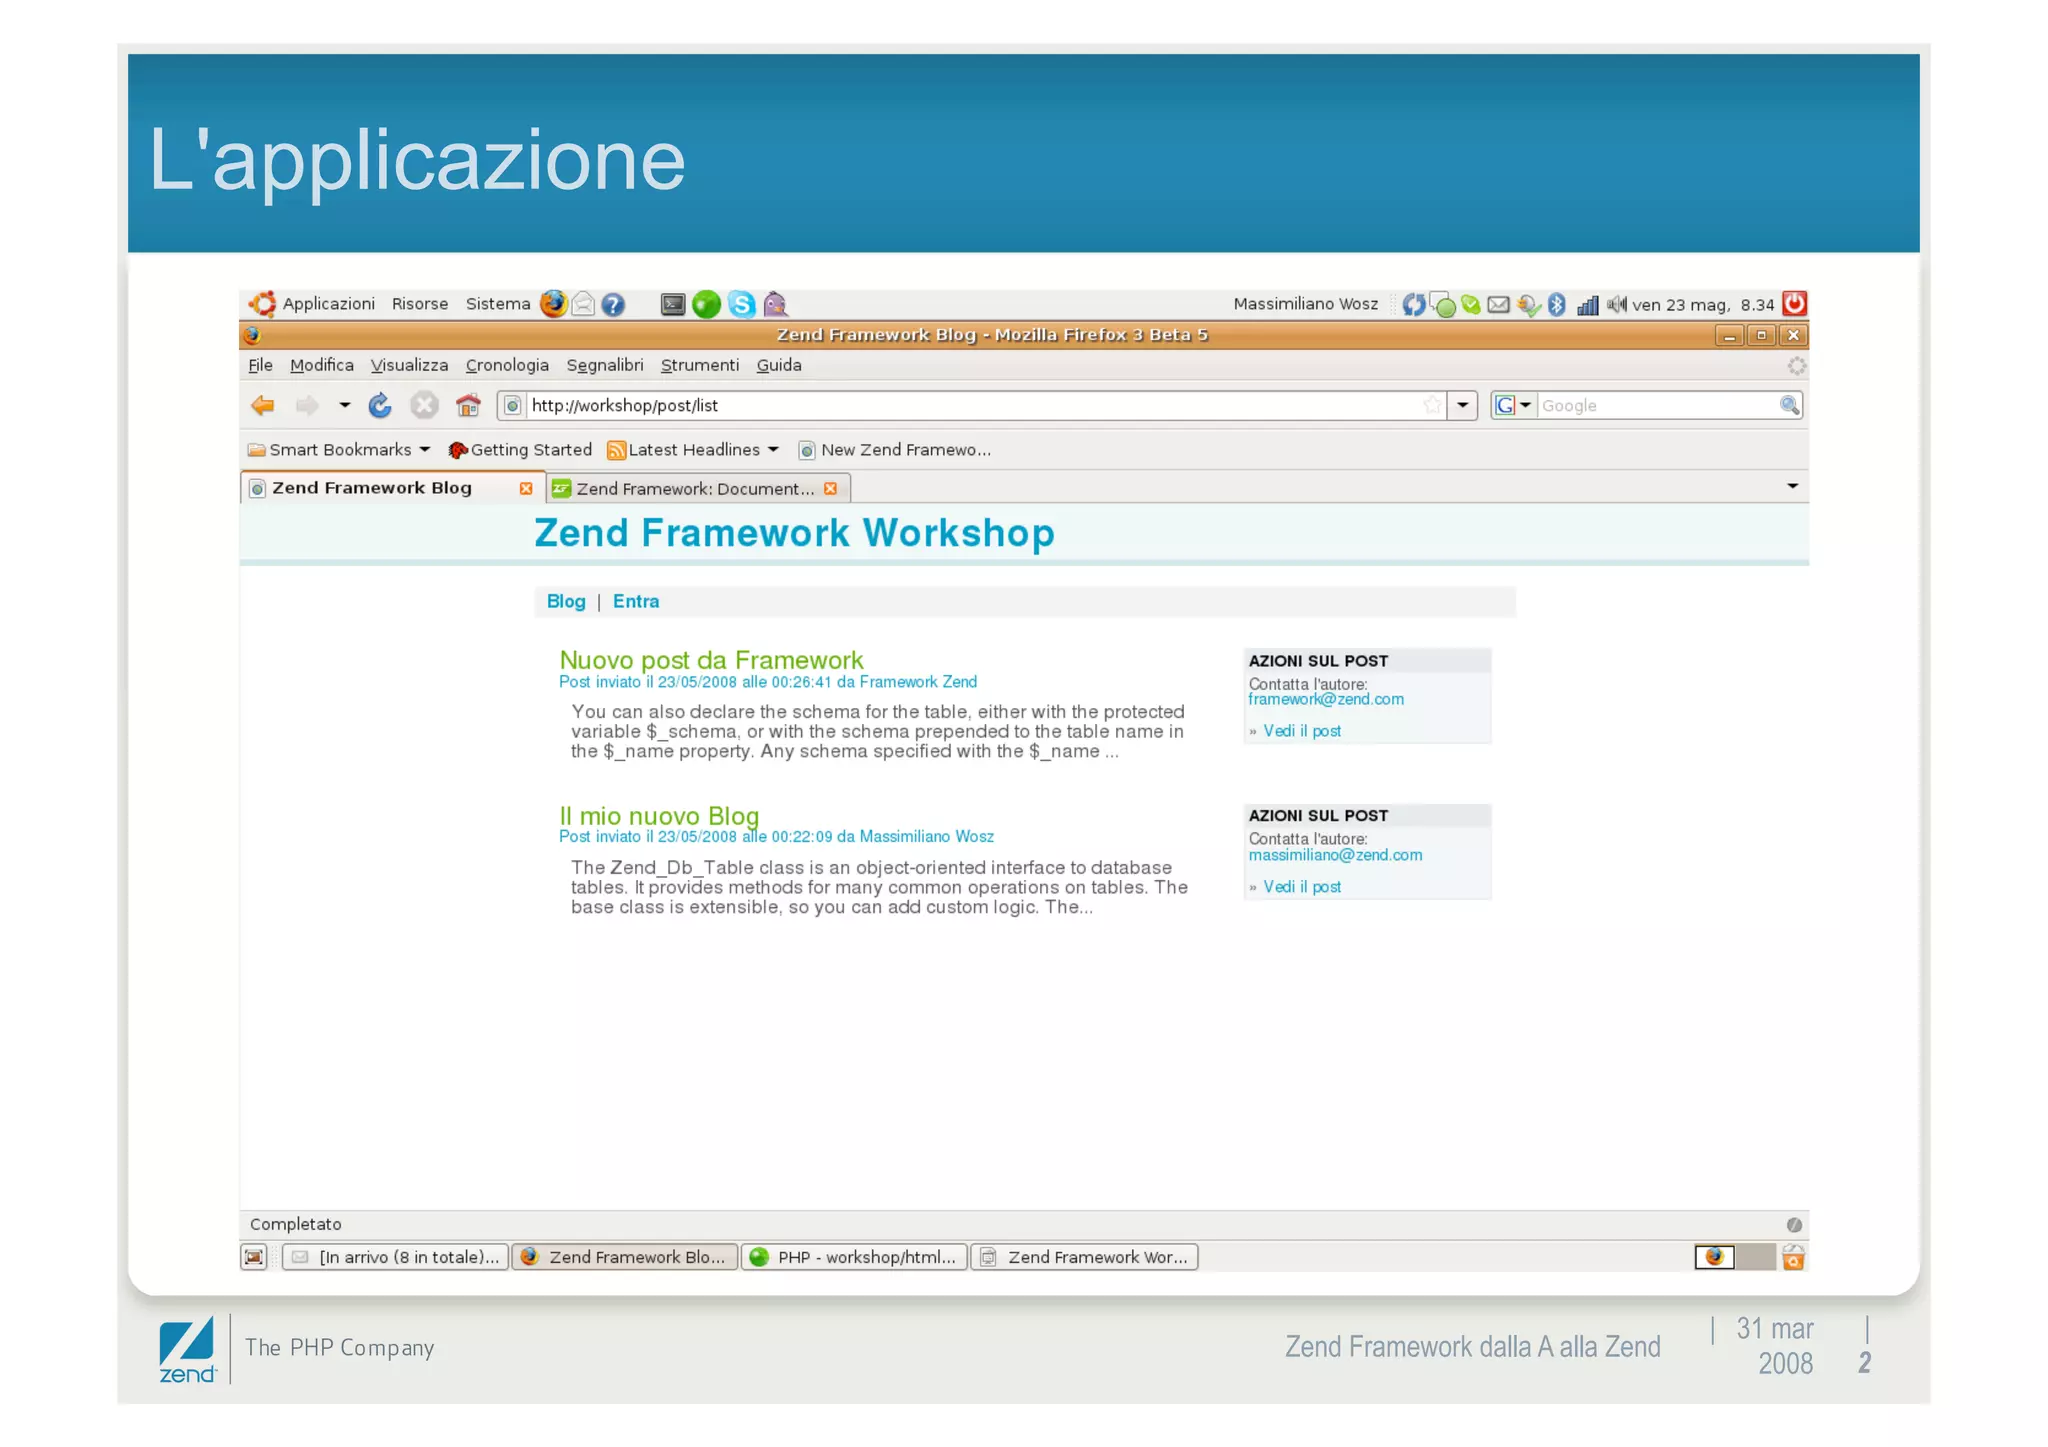Click the blue sync arrows tray icon
The height and width of the screenshot is (1447, 2048).
(x=1413, y=304)
